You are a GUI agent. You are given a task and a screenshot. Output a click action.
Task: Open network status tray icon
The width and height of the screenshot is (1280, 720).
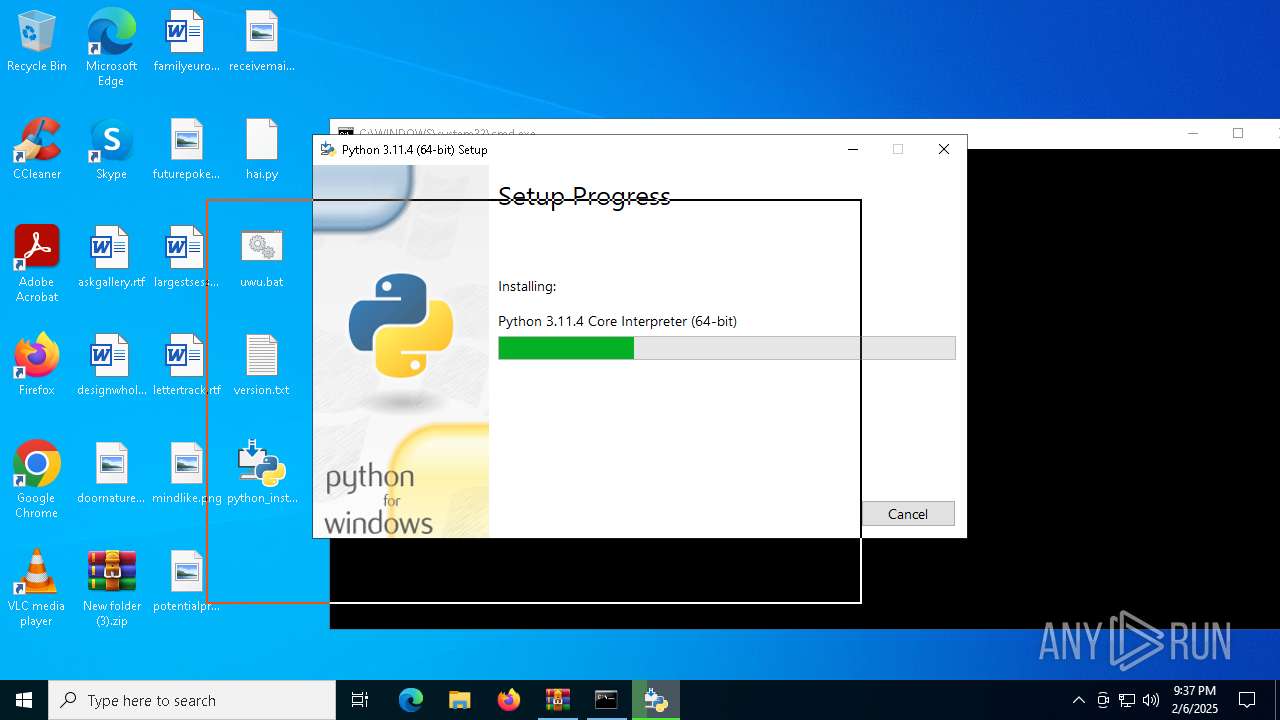pyautogui.click(x=1127, y=700)
